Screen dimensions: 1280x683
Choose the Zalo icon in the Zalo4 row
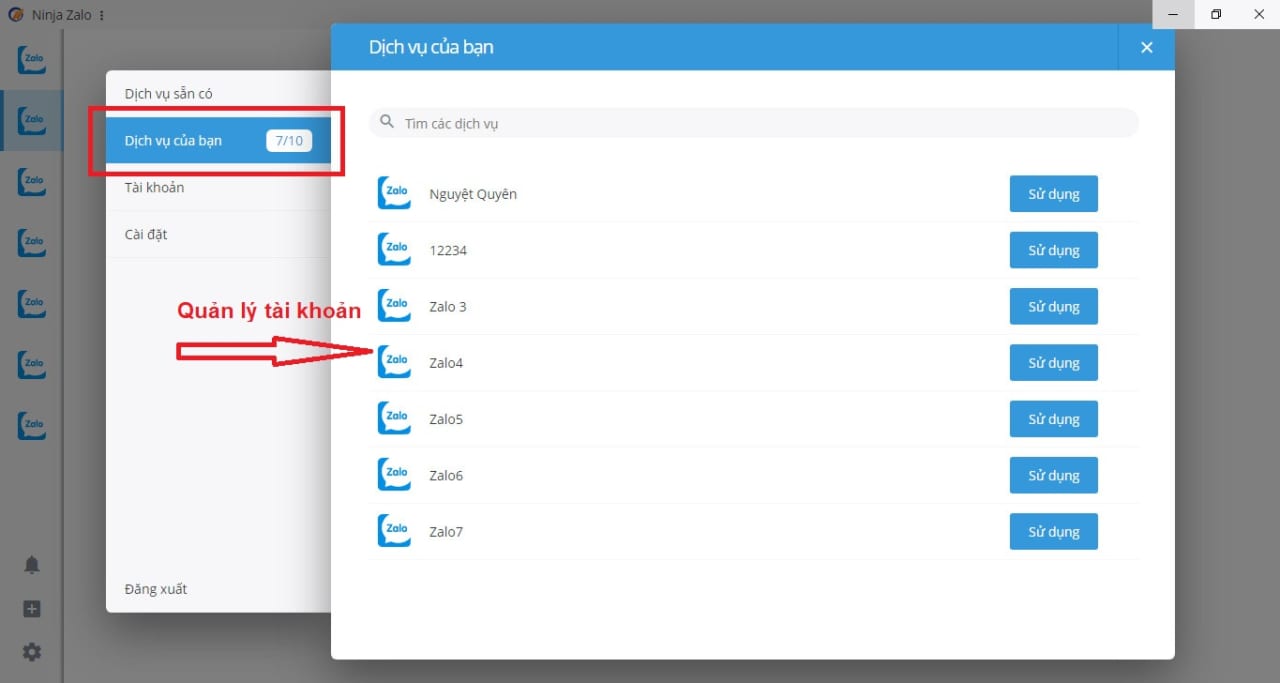tap(394, 362)
